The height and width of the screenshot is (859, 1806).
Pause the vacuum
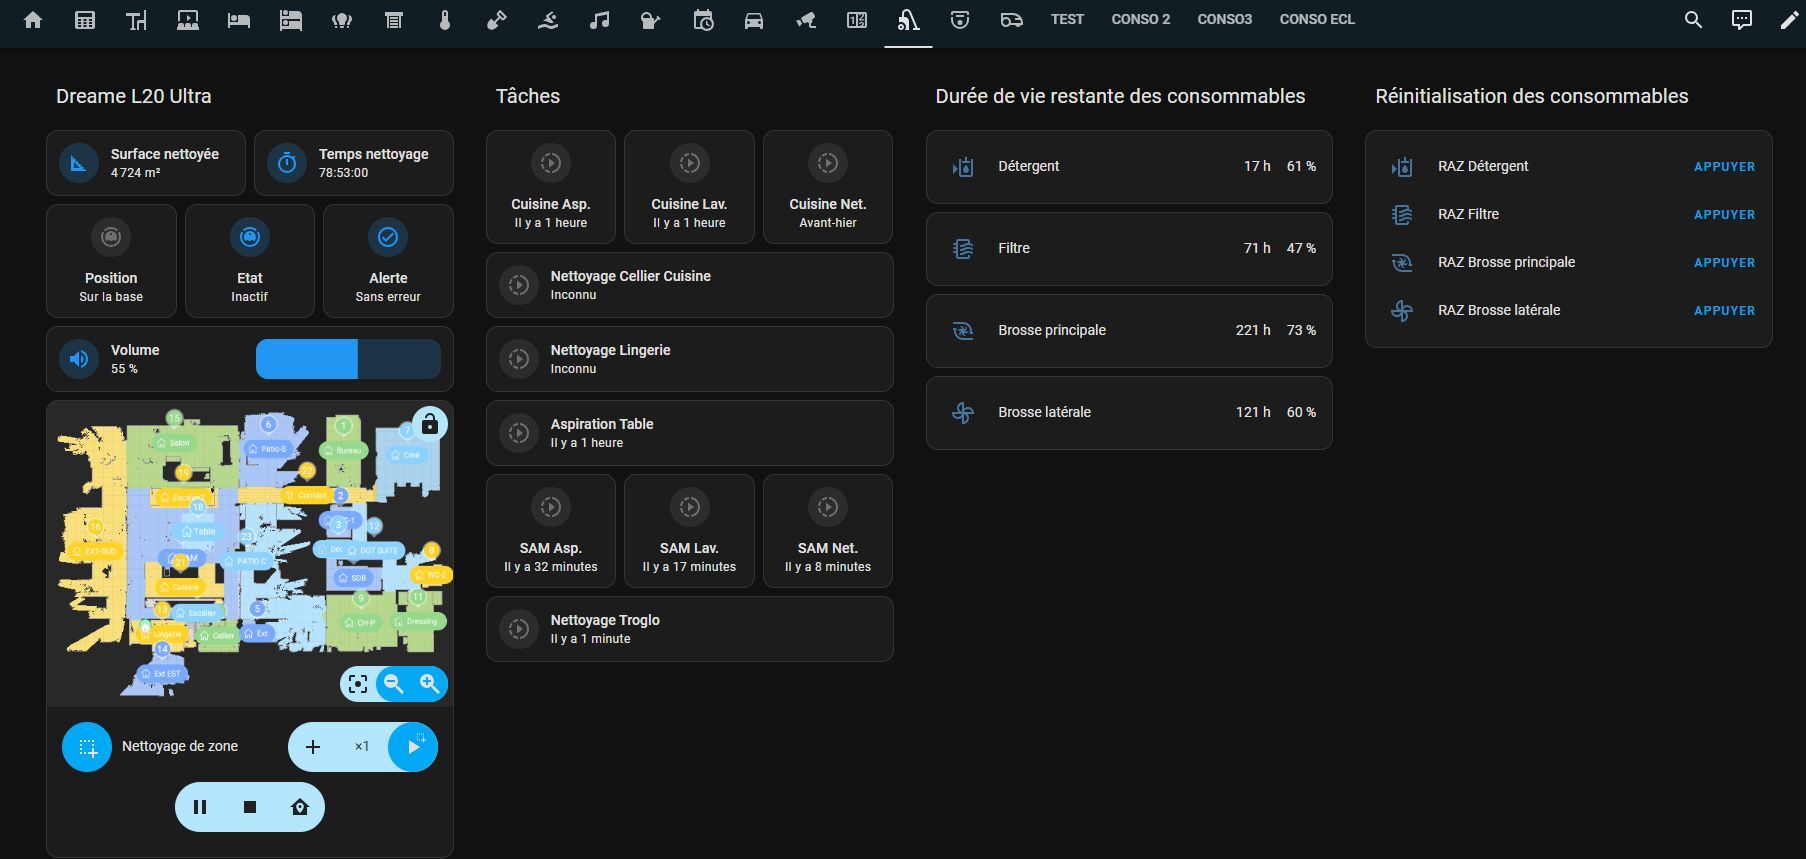coord(200,807)
